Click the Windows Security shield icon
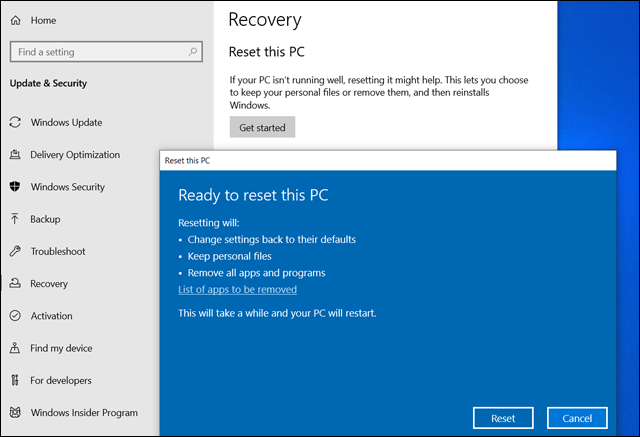640x437 pixels. (15, 186)
